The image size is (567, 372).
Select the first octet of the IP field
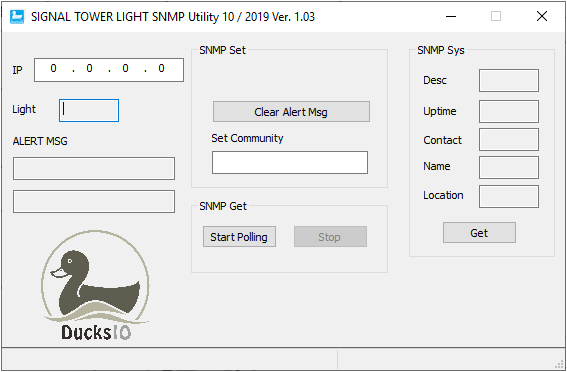click(54, 68)
